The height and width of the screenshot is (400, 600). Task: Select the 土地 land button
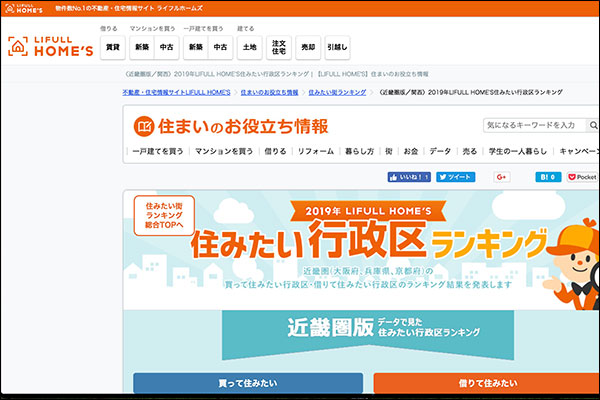coord(248,47)
